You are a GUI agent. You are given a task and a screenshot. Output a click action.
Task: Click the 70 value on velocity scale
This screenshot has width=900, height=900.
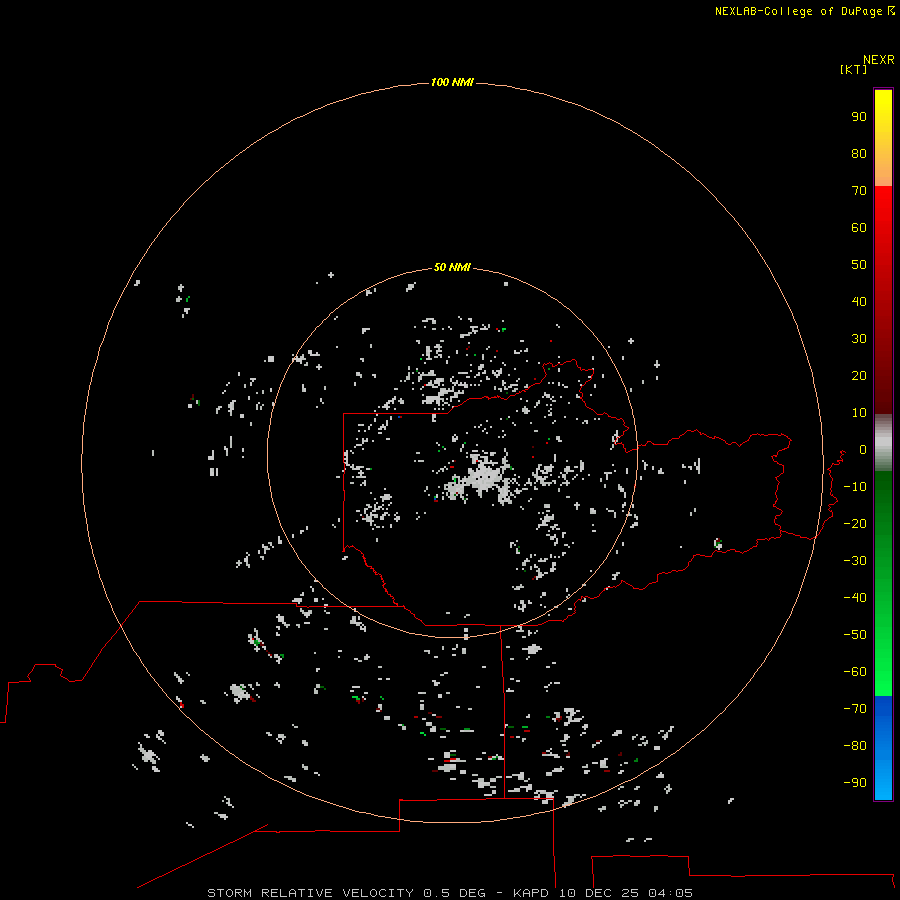click(859, 191)
